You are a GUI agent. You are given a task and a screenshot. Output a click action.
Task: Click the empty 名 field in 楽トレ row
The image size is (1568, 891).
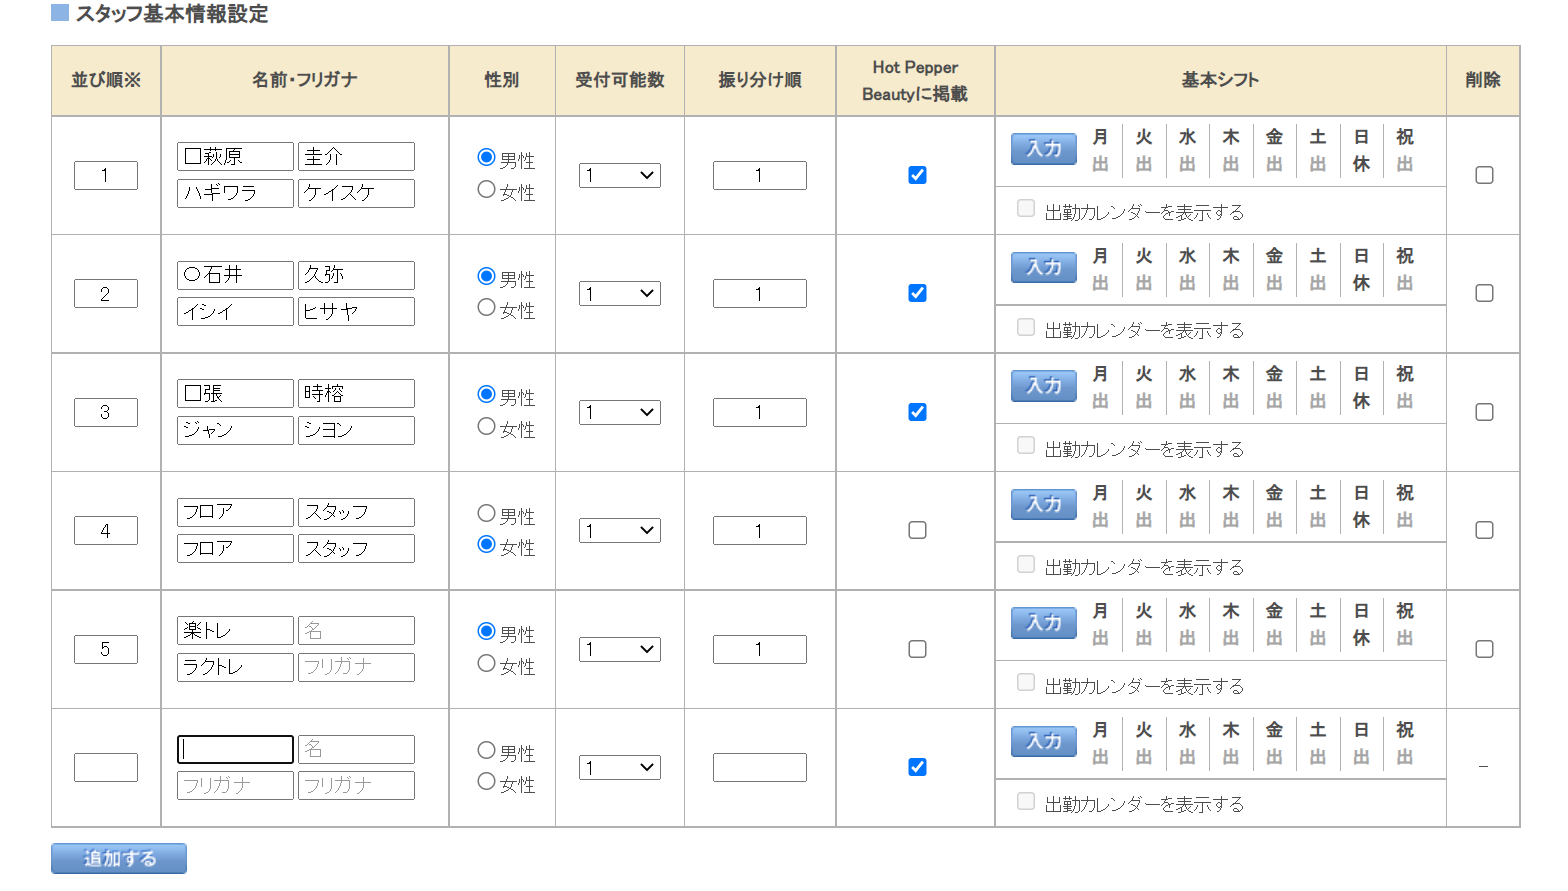[x=356, y=631]
